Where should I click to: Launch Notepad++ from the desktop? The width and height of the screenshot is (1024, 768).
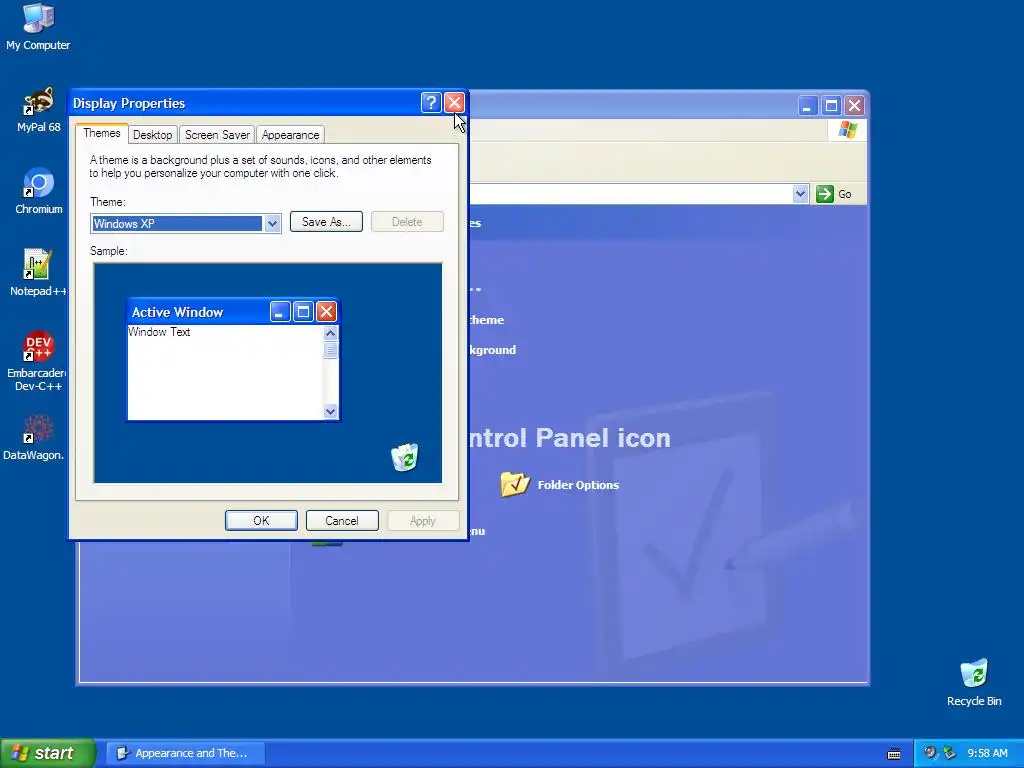[x=38, y=273]
